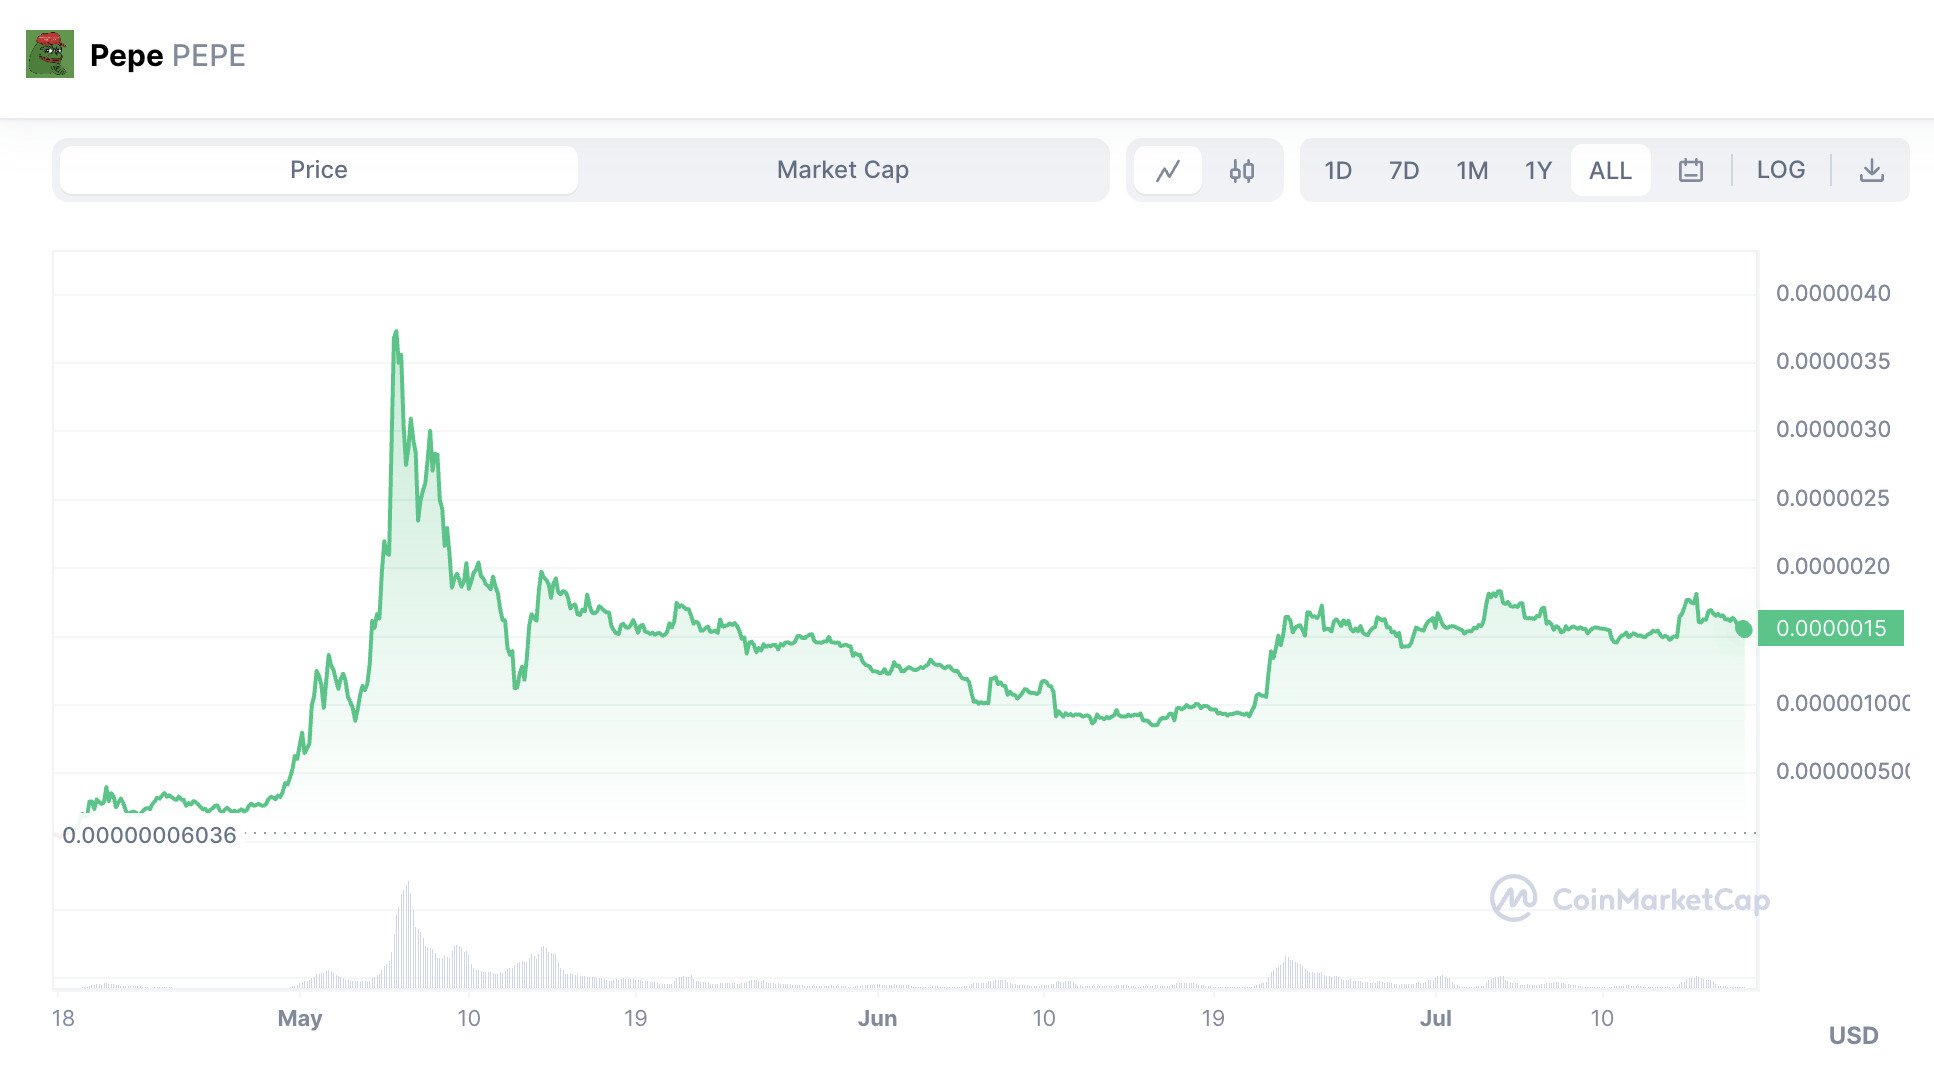Click the USD currency label
This screenshot has height=1076, width=1934.
click(x=1853, y=1035)
